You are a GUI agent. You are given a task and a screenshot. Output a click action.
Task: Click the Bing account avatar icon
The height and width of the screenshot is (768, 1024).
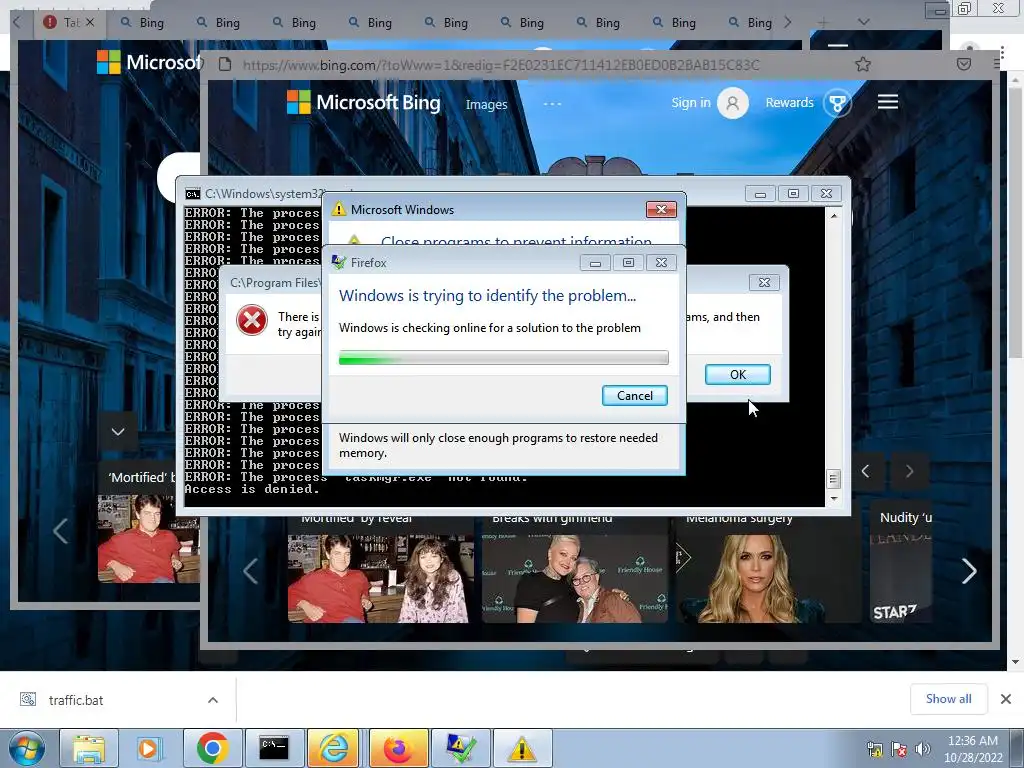point(733,103)
